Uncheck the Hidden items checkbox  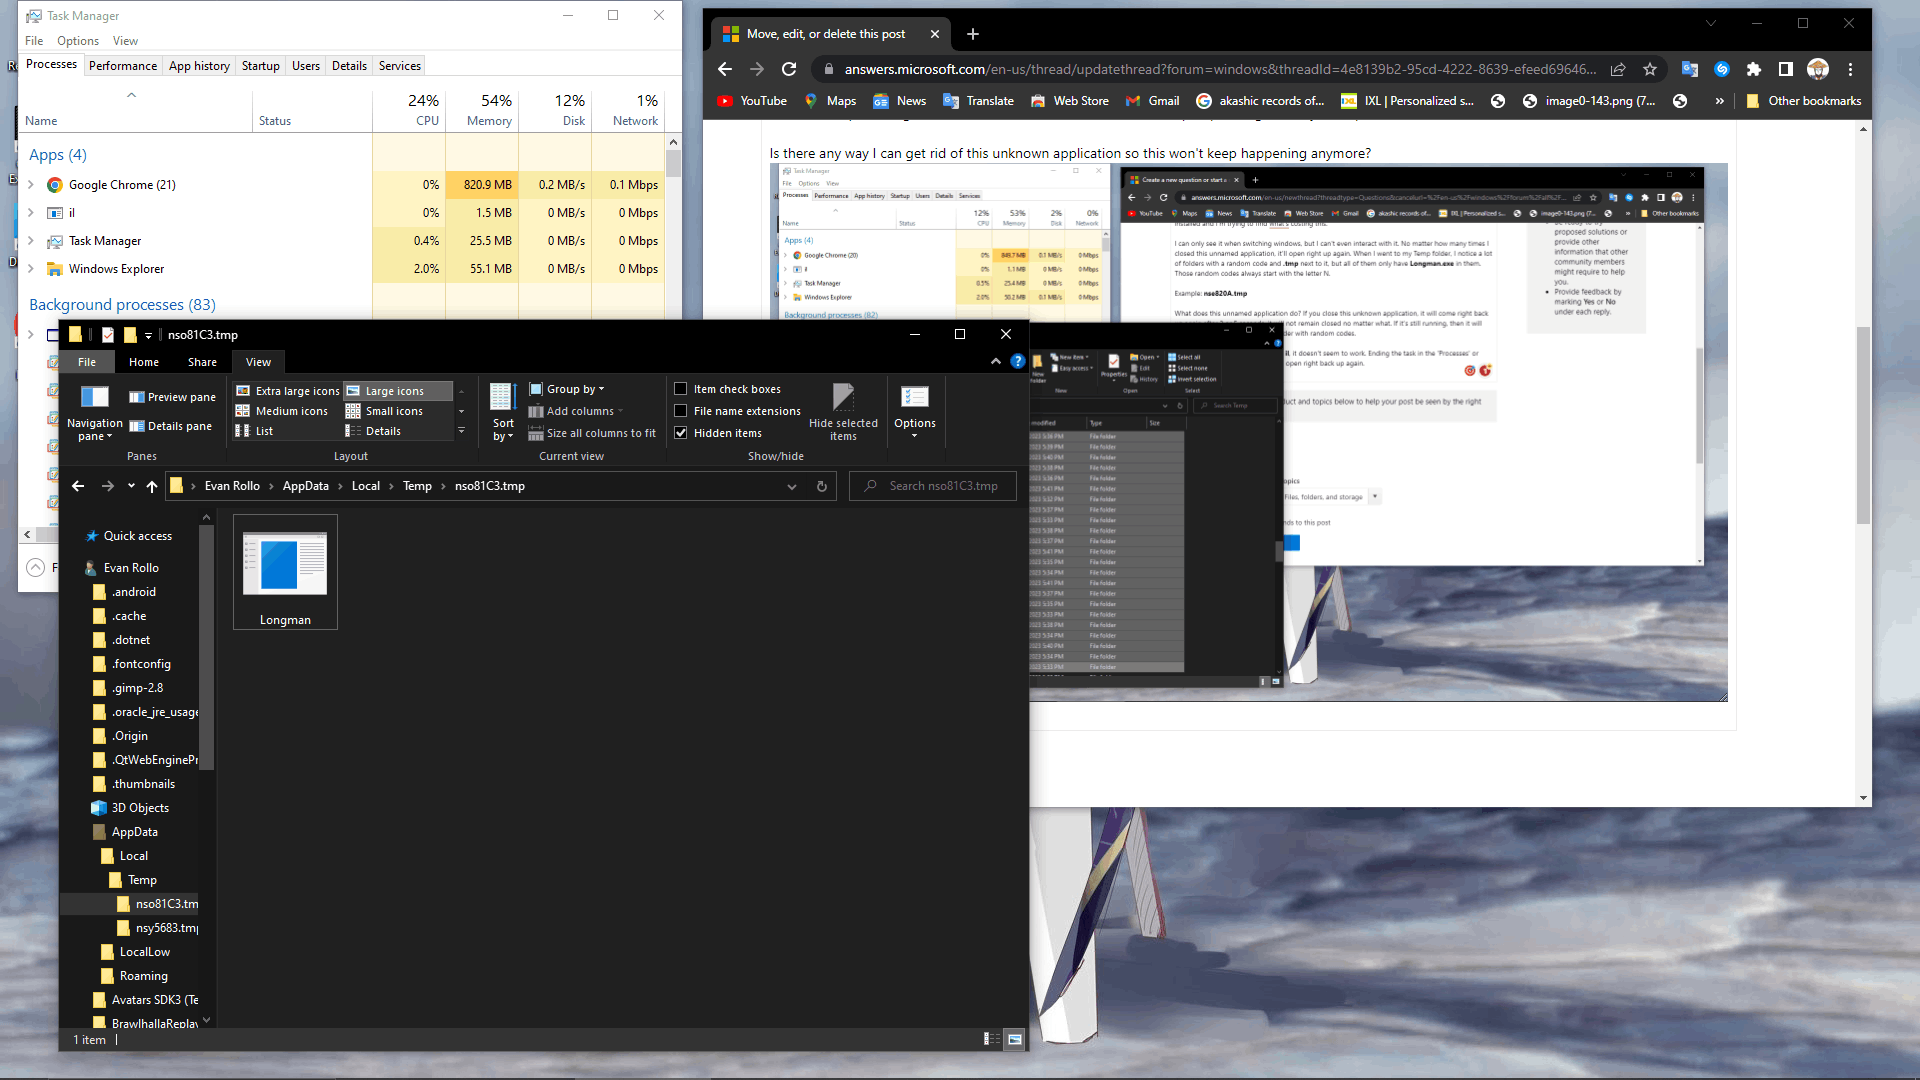coord(681,433)
